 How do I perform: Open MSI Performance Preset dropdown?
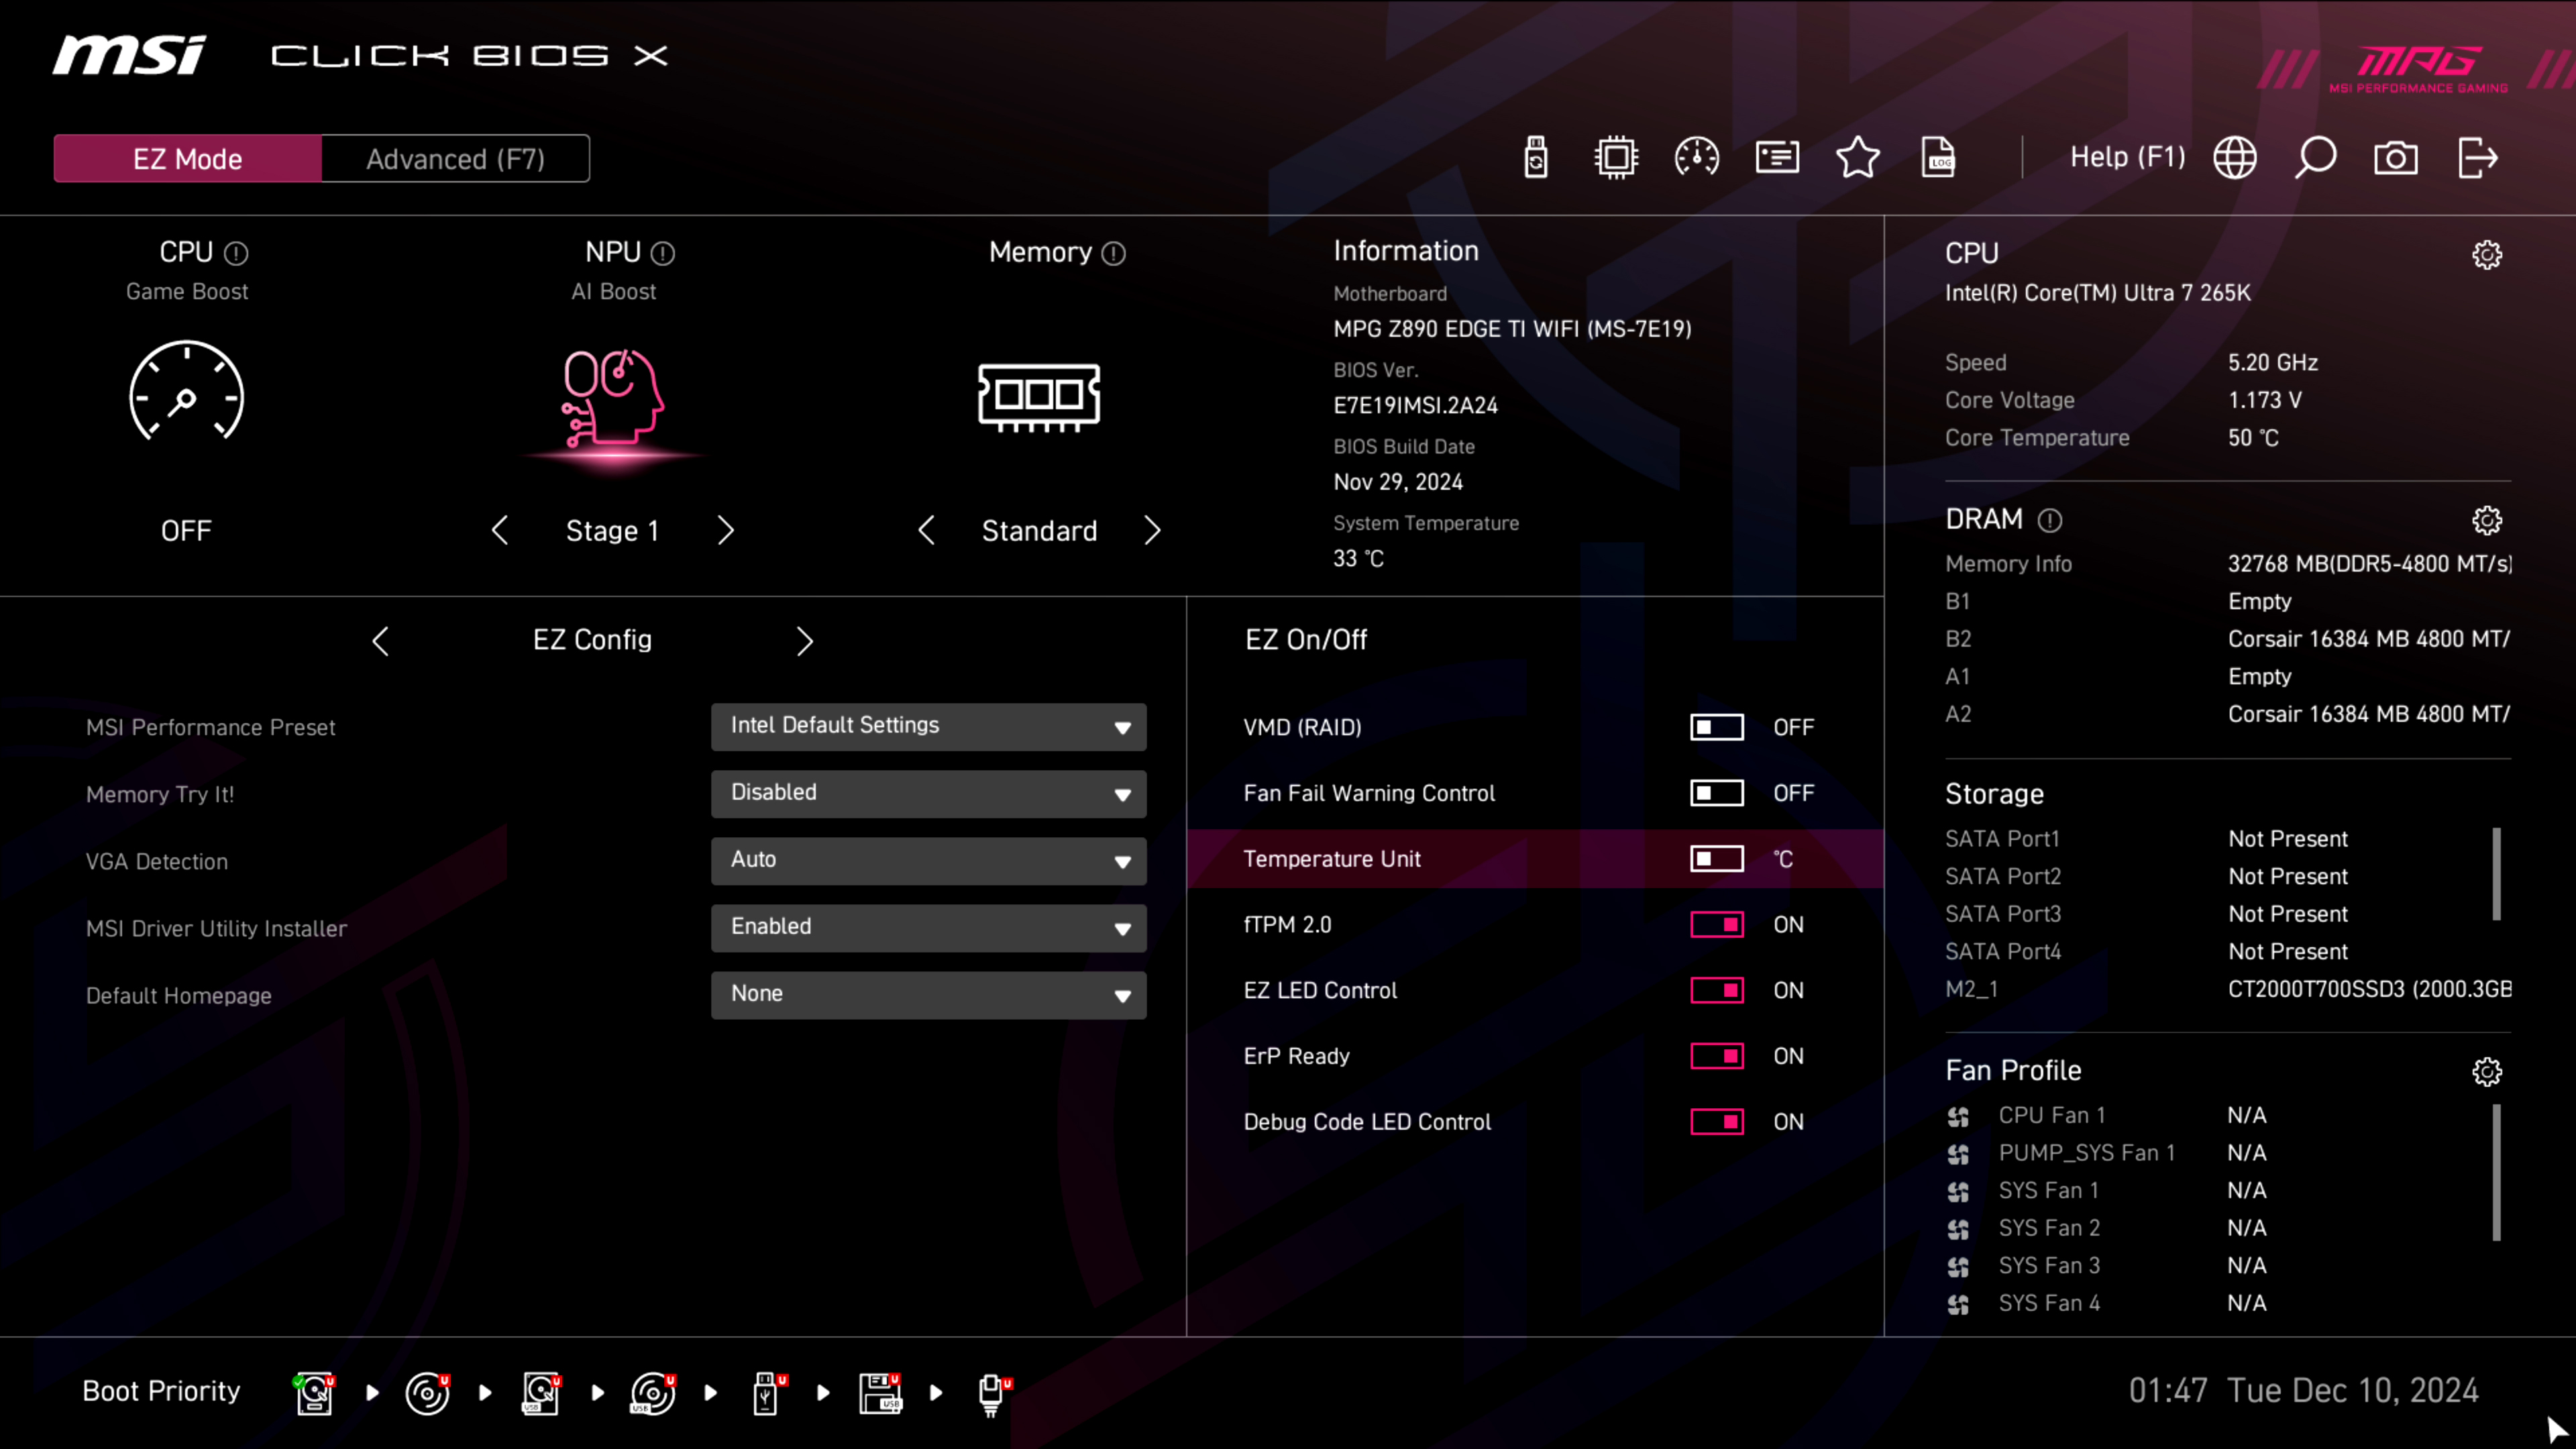[x=928, y=726]
